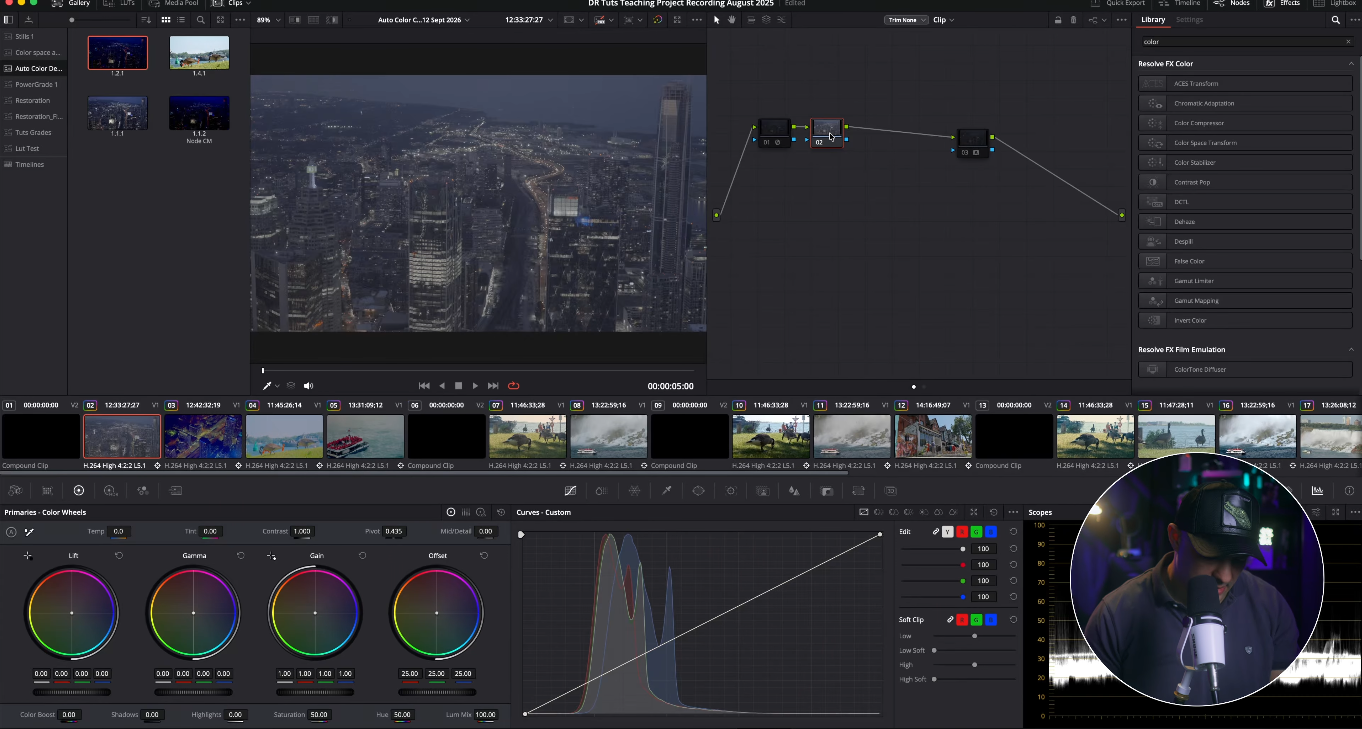The image size is (1362, 729).
Task: Open the Clip node mode dropdown
Action: pyautogui.click(x=943, y=20)
